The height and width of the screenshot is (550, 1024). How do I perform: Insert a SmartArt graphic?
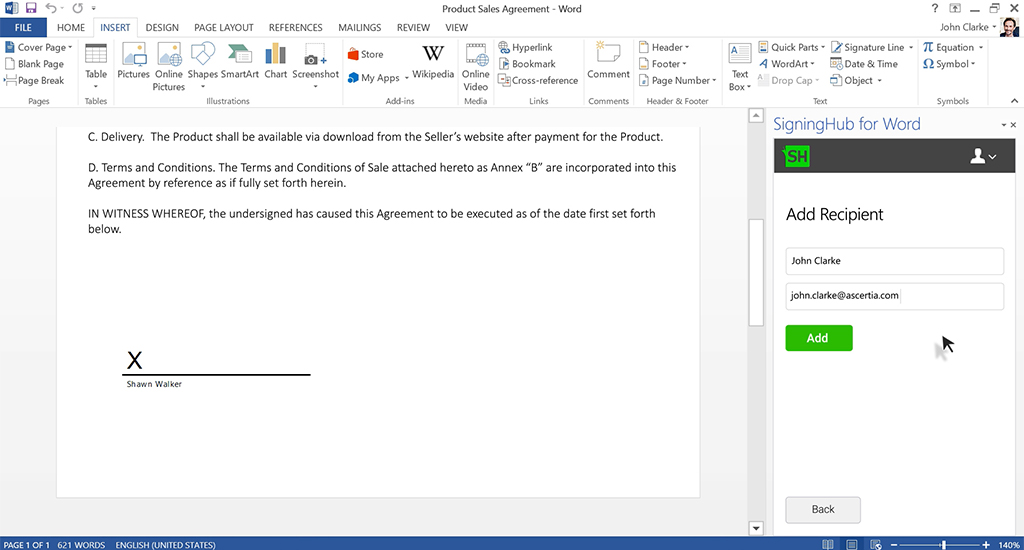pos(240,61)
